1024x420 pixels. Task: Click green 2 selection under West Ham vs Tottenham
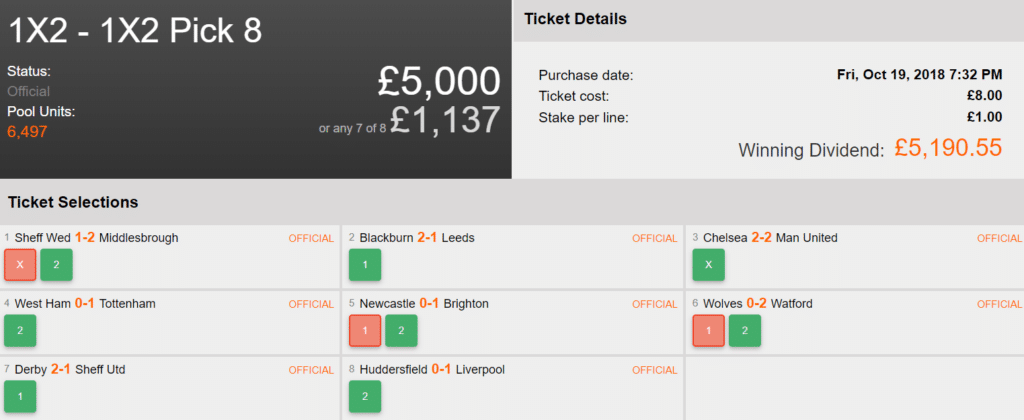click(20, 331)
